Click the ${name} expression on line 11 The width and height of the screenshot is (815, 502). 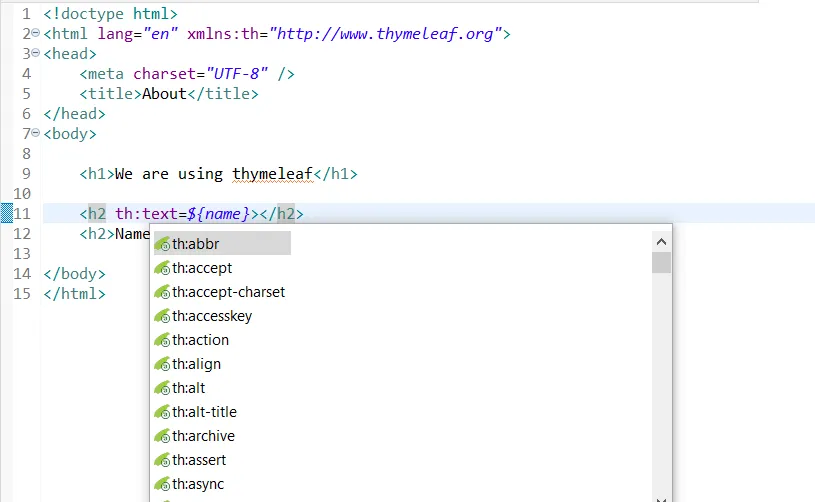point(218,214)
